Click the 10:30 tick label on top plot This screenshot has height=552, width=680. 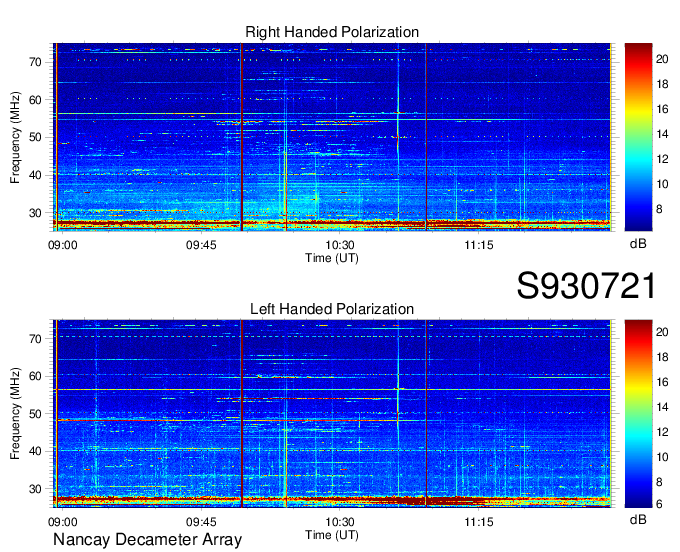coord(340,245)
